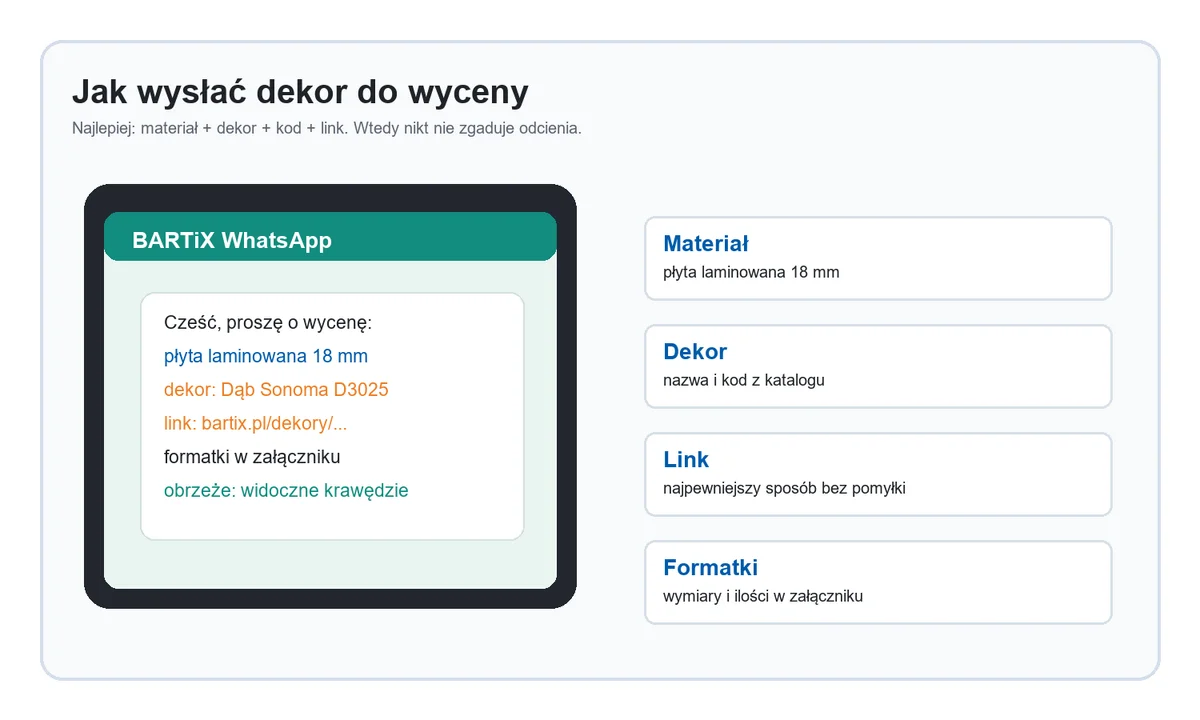Click the 'link: bartix.pl/dekory/...' message line
Viewport: 1200px width, 720px height.
[x=256, y=424]
